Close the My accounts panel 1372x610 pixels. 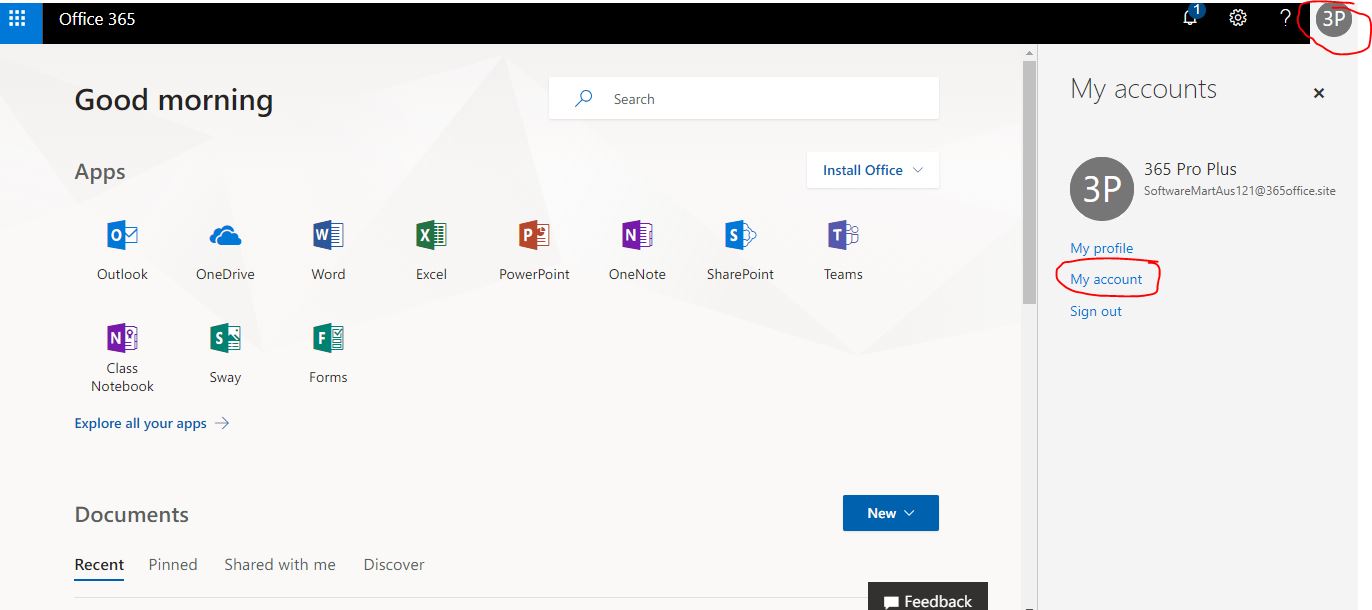1319,93
